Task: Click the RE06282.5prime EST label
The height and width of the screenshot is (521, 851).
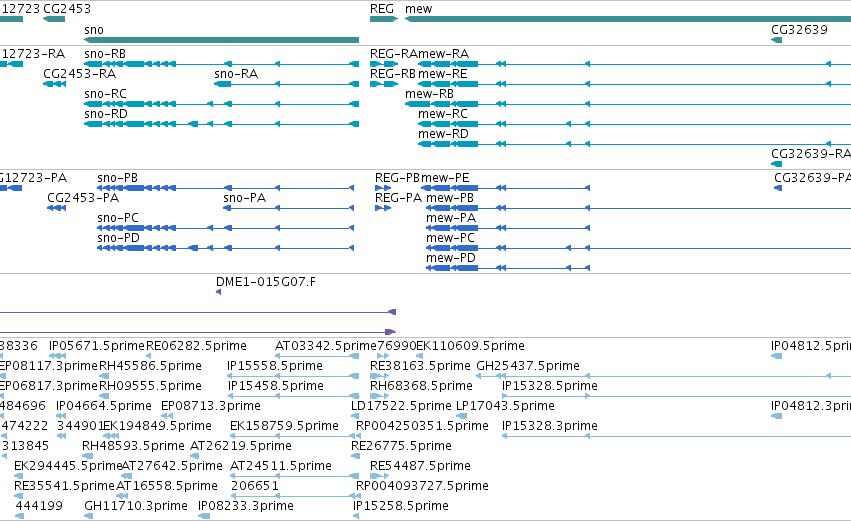Action: point(196,346)
